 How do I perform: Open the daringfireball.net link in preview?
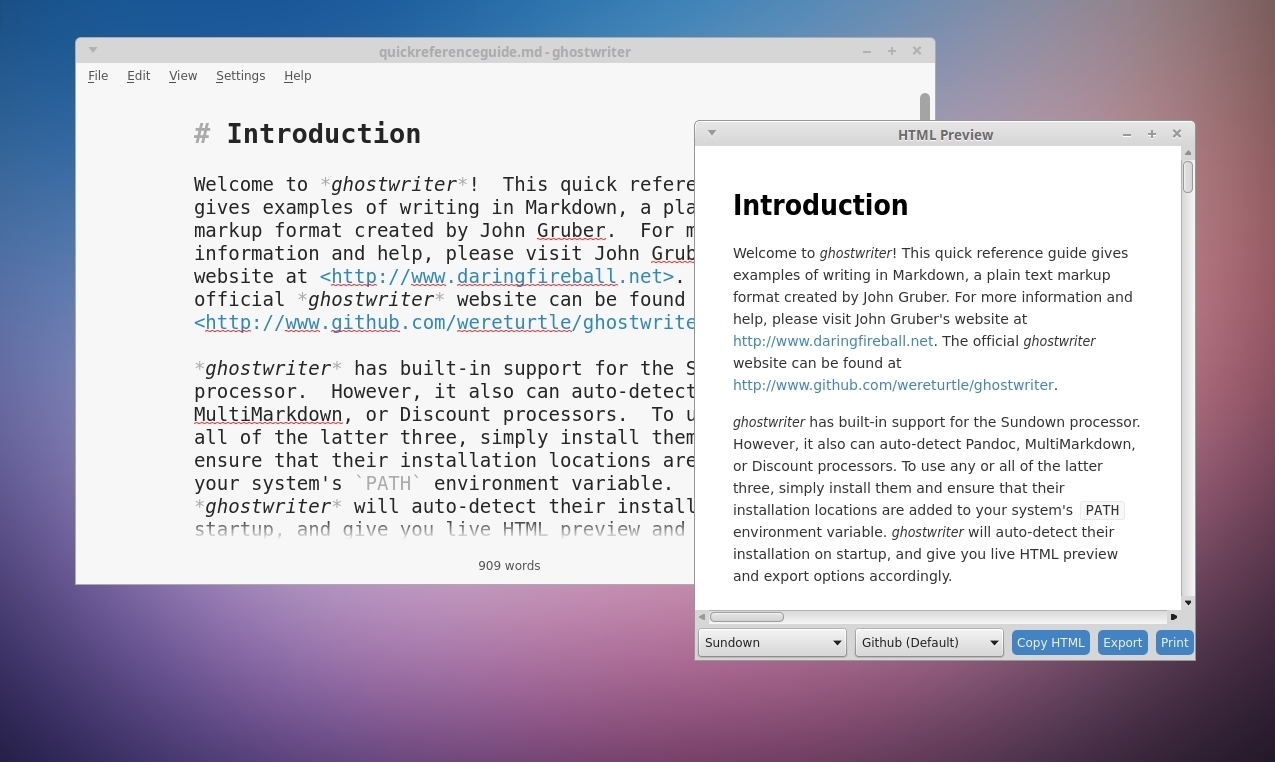833,341
